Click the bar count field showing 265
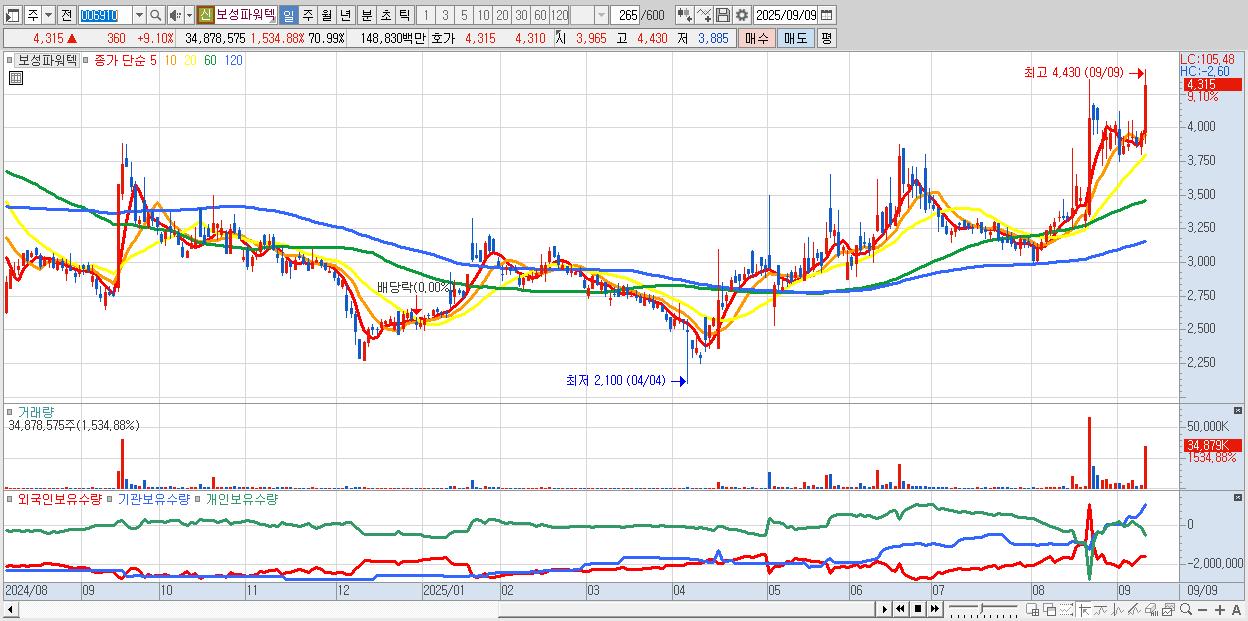1248x621 pixels. [x=626, y=15]
